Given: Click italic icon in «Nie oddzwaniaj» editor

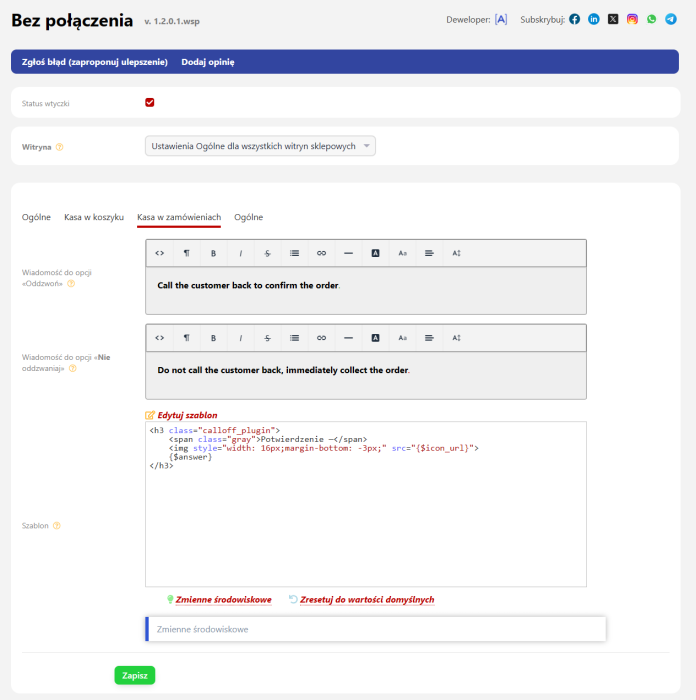Looking at the screenshot, I should pyautogui.click(x=240, y=338).
